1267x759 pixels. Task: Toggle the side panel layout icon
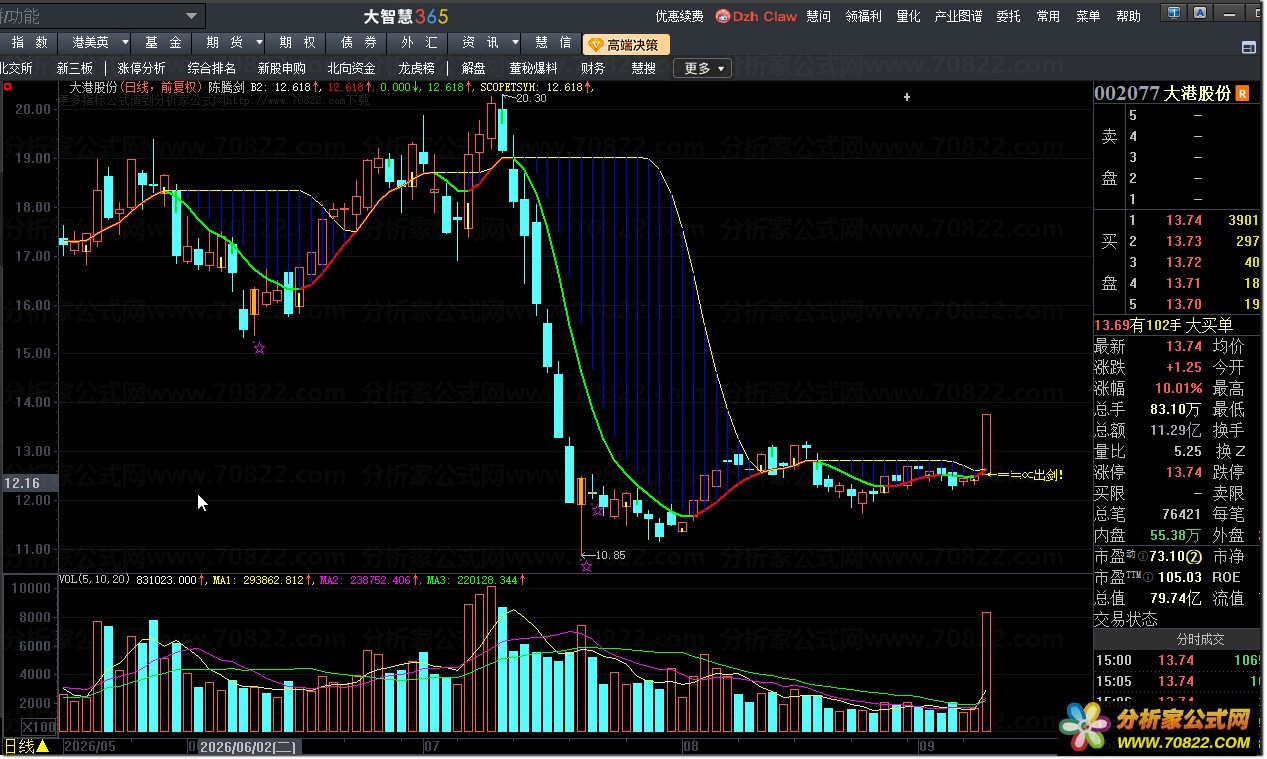[x=1248, y=47]
